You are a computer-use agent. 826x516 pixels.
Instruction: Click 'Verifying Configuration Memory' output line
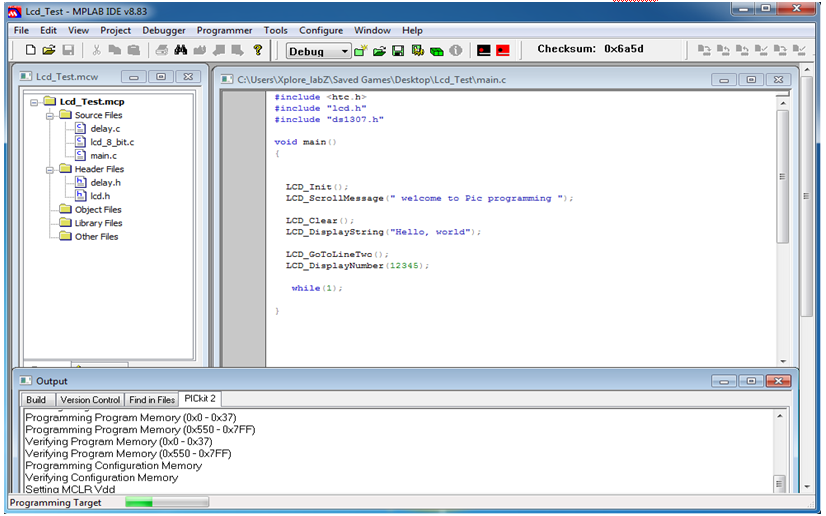click(102, 478)
